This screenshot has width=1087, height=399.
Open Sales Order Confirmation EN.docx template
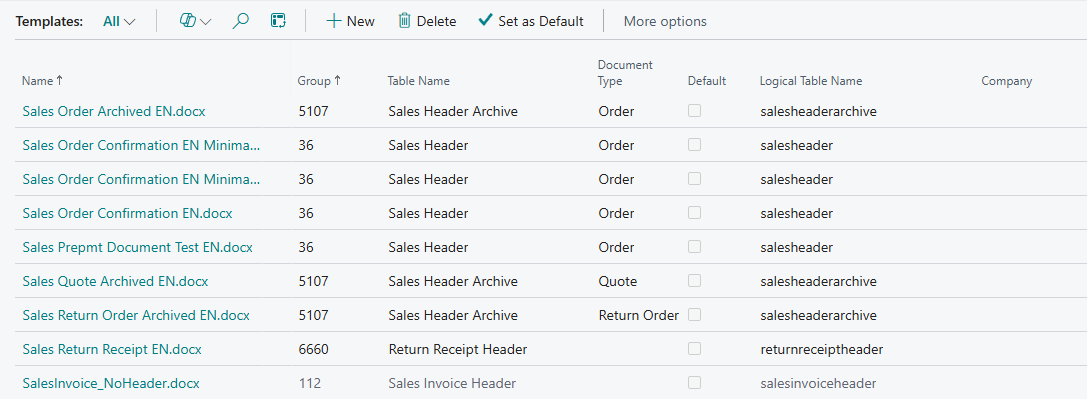point(128,213)
